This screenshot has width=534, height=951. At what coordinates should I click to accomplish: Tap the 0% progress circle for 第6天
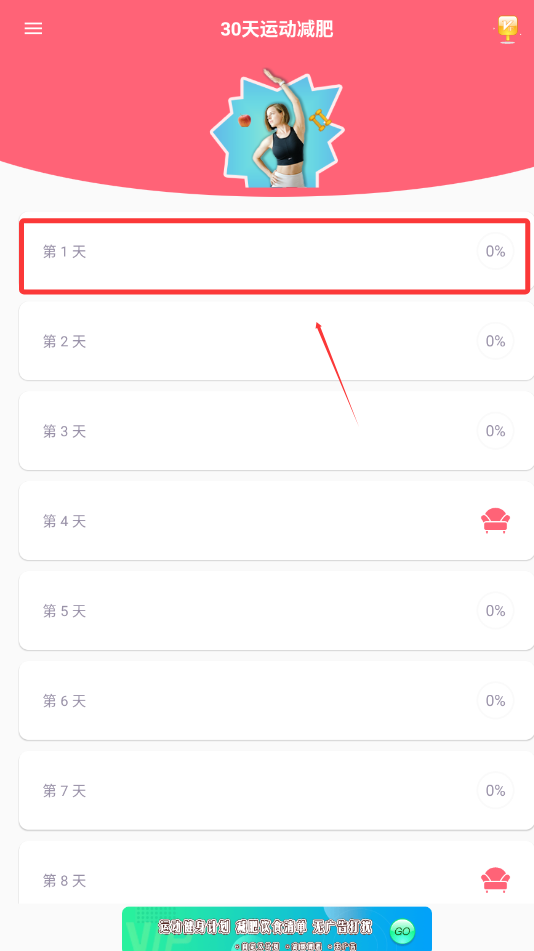click(495, 700)
